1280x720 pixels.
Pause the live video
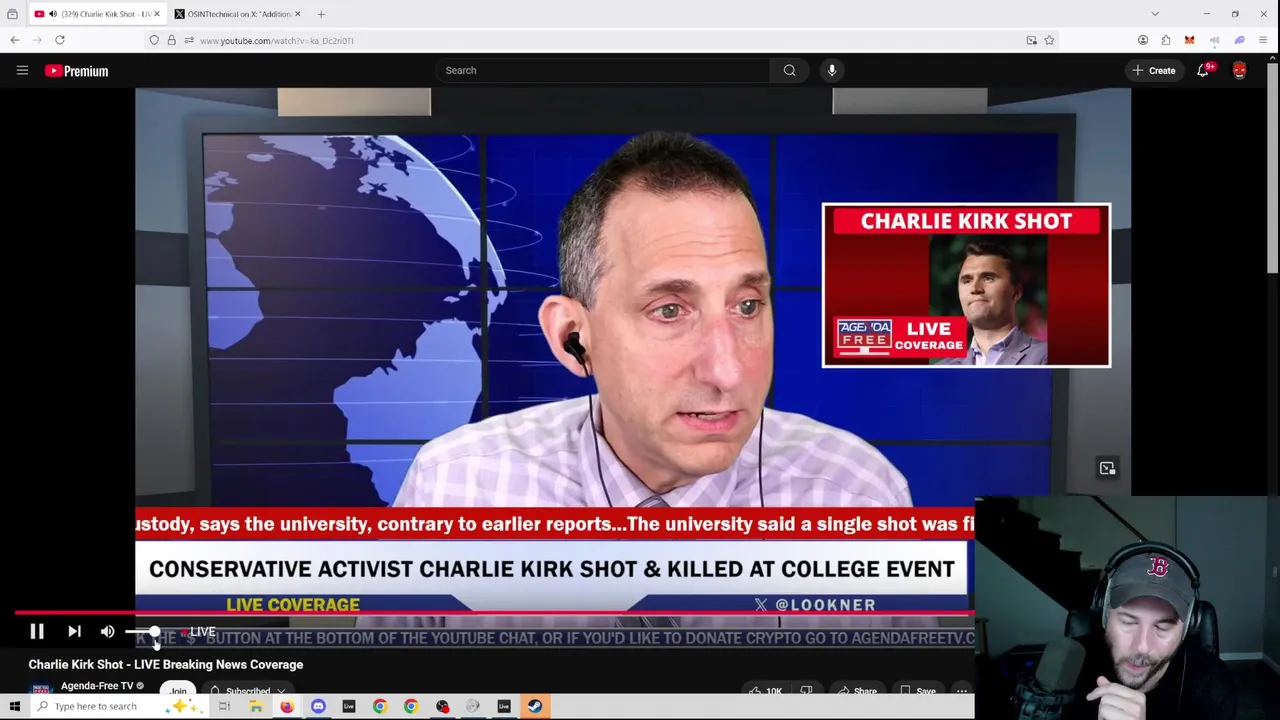[x=37, y=631]
